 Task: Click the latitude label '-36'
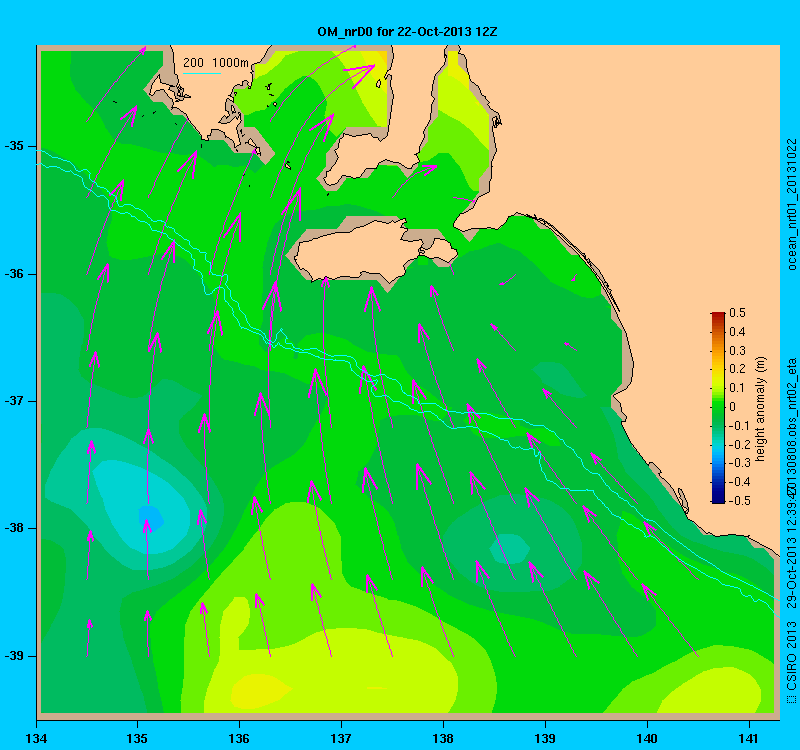14,274
